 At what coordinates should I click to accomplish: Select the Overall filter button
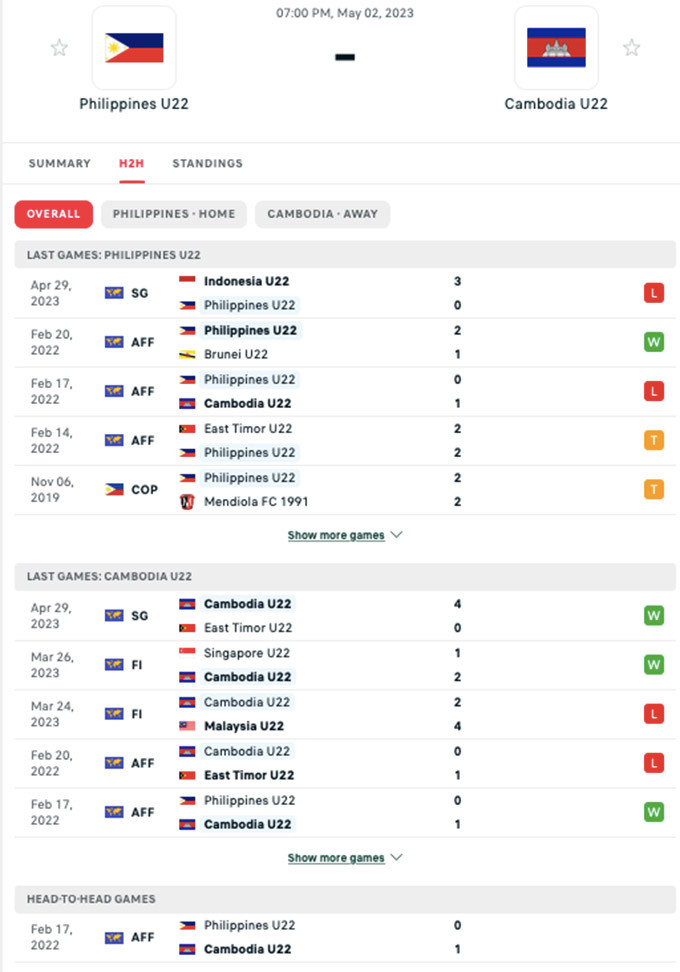[53, 214]
